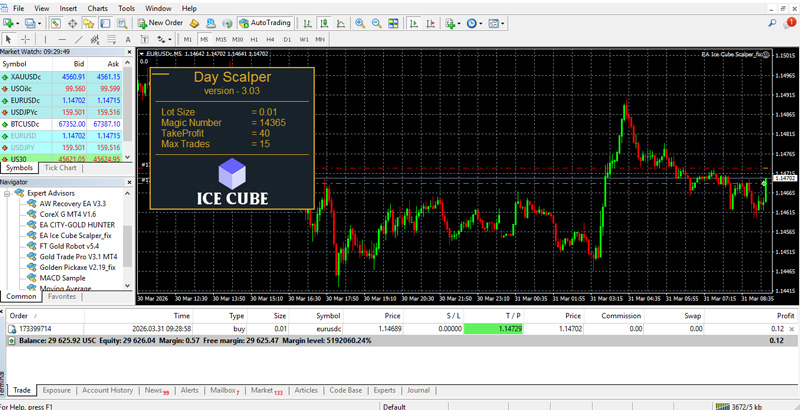Select the Equidistant Channel tool
The image size is (800, 410).
95,39
